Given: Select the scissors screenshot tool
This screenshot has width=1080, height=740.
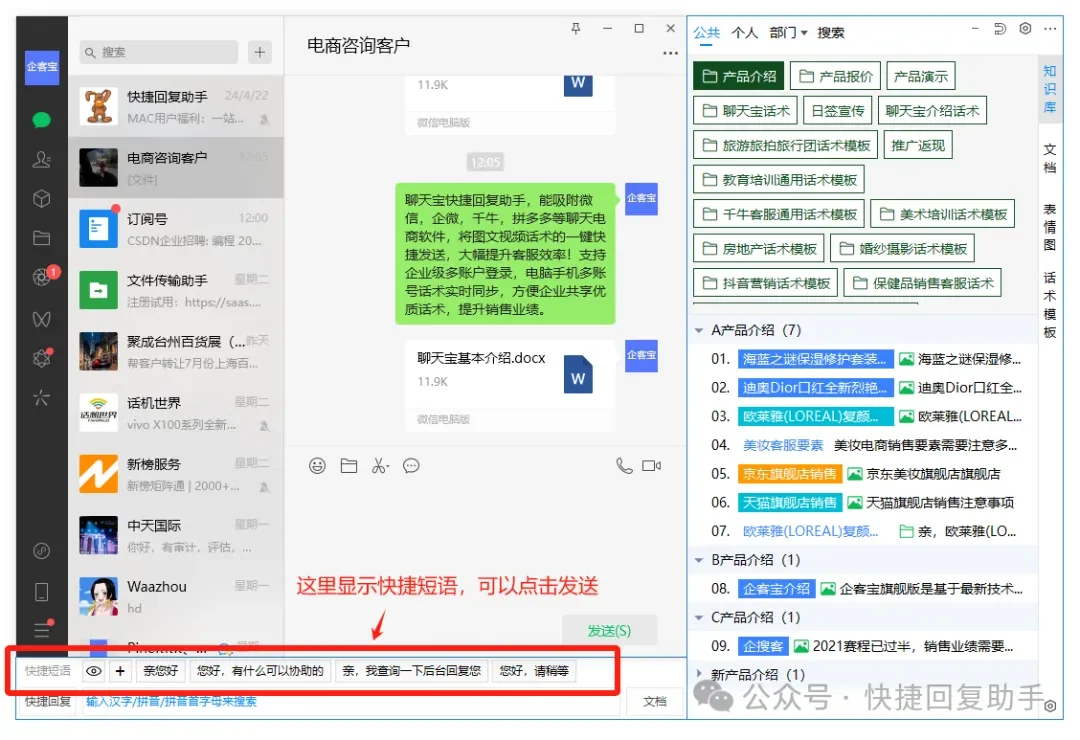Looking at the screenshot, I should pos(380,466).
